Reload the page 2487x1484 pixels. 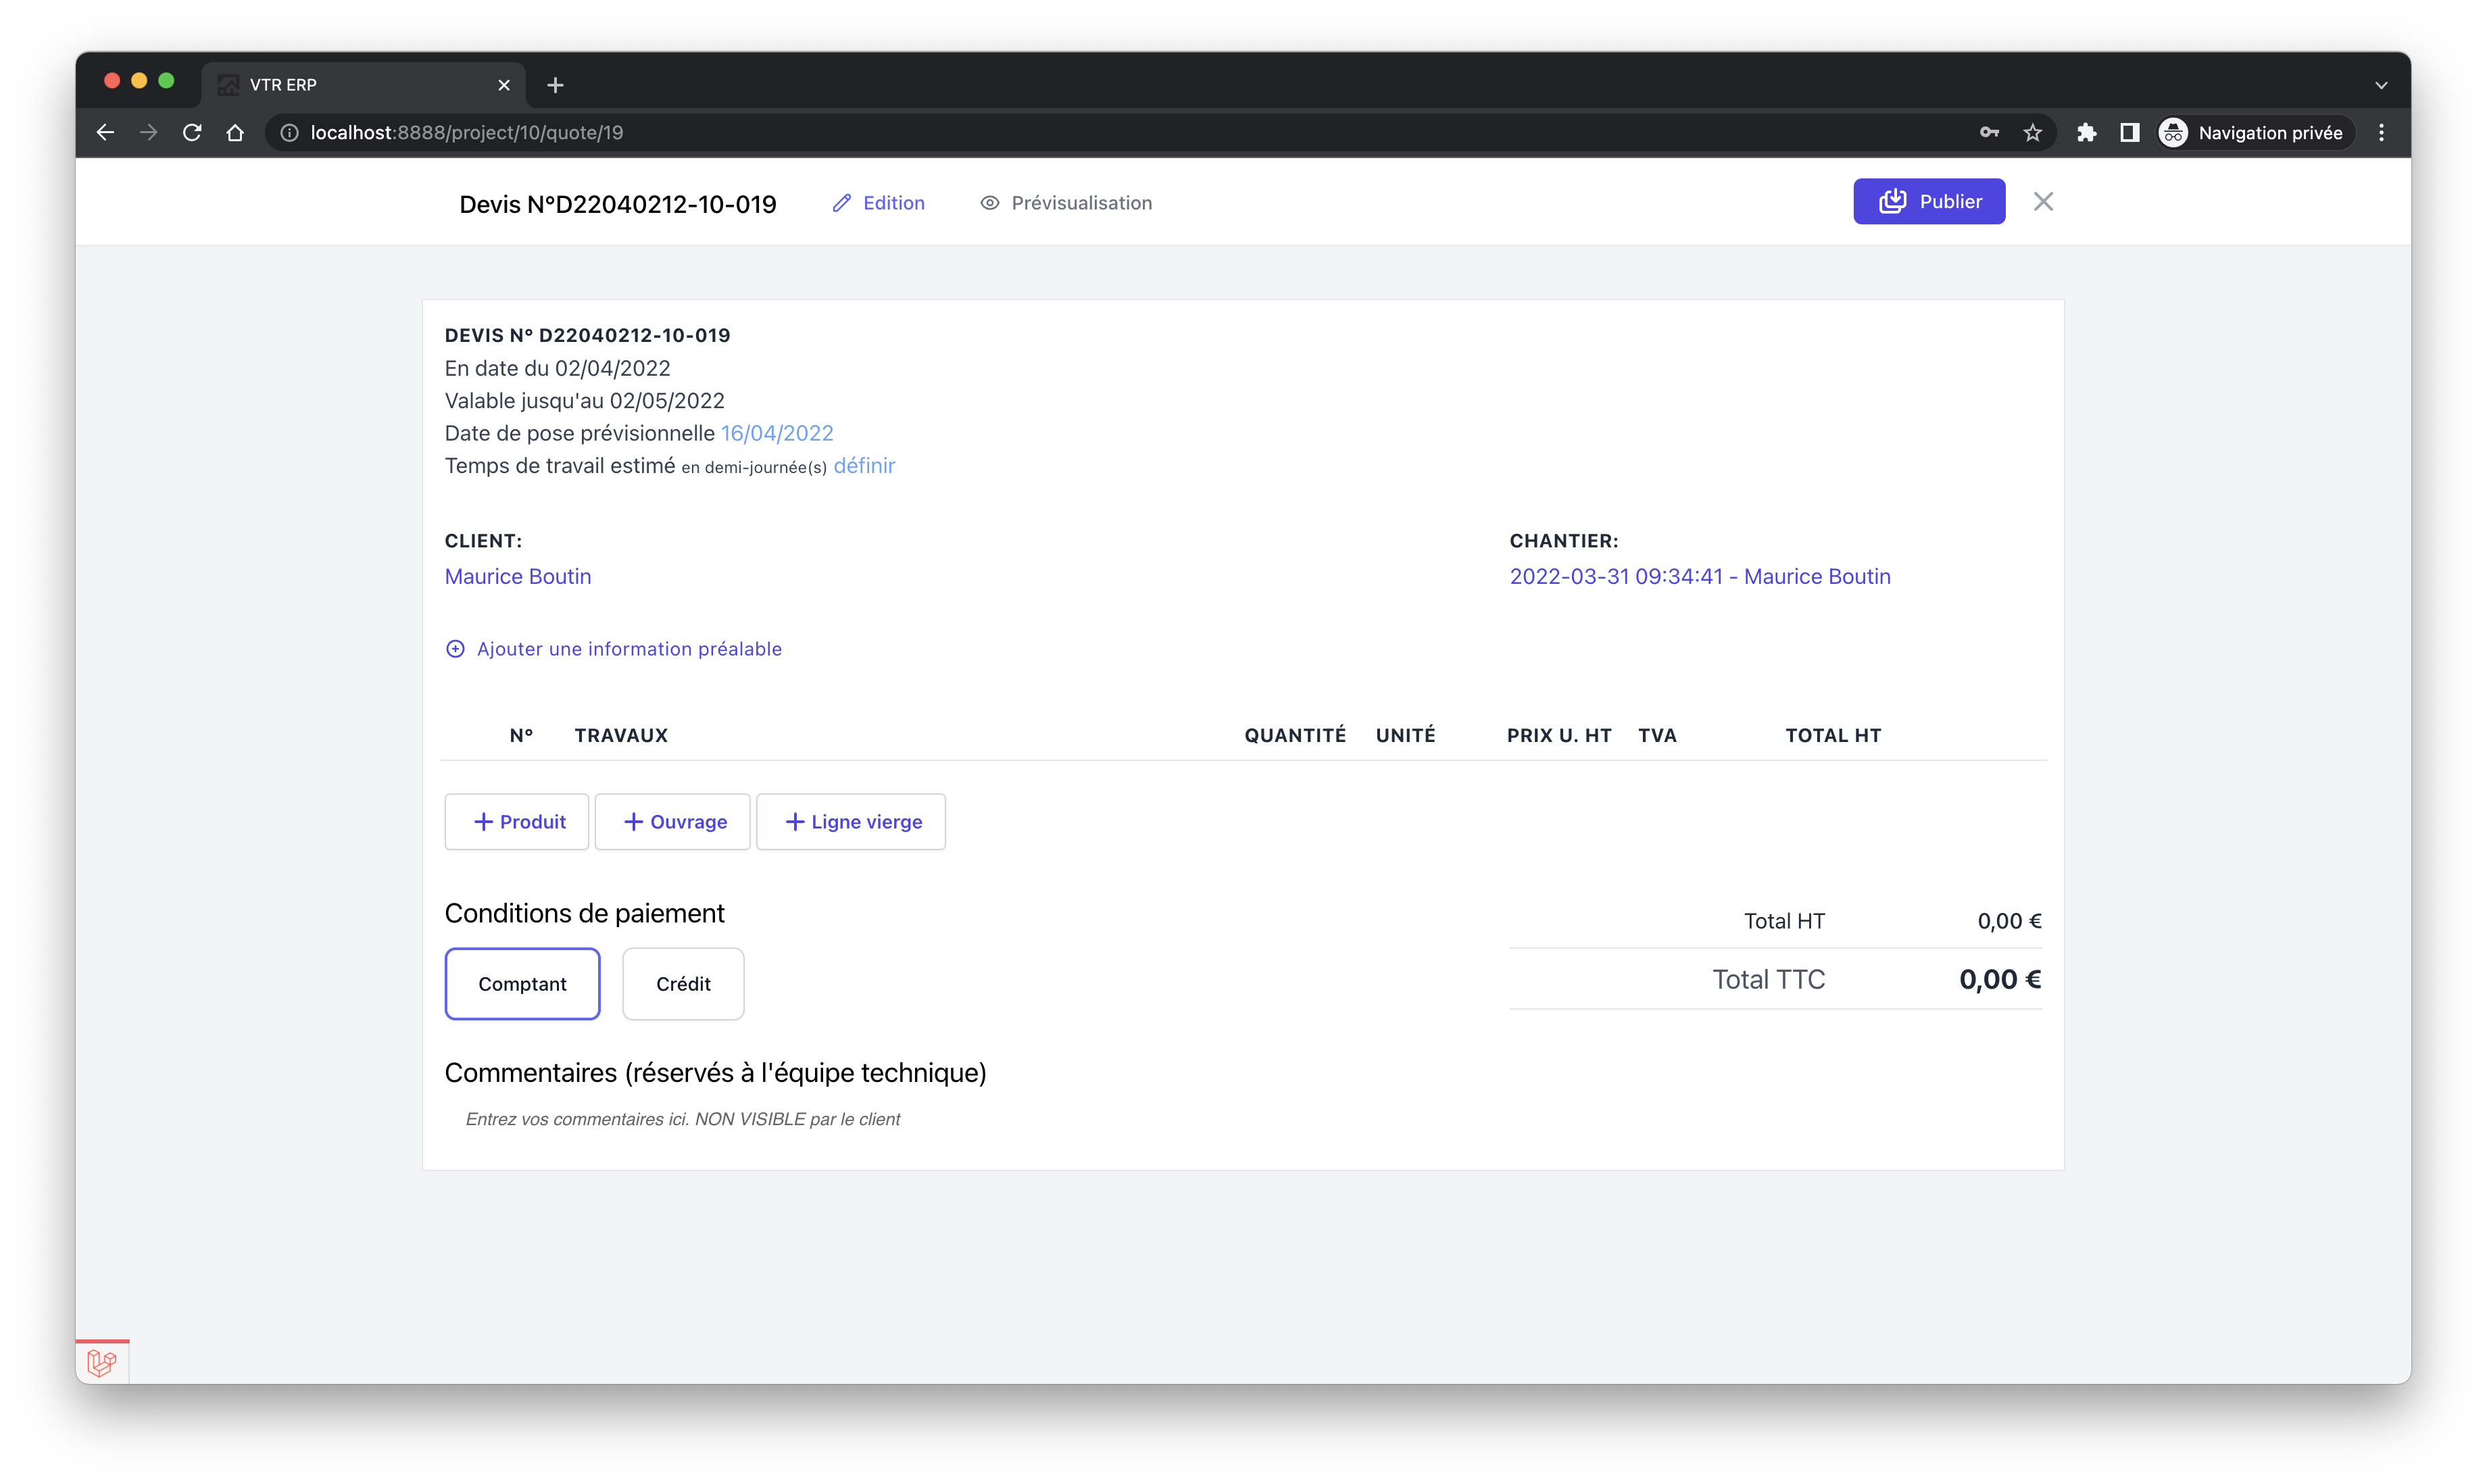(x=192, y=133)
